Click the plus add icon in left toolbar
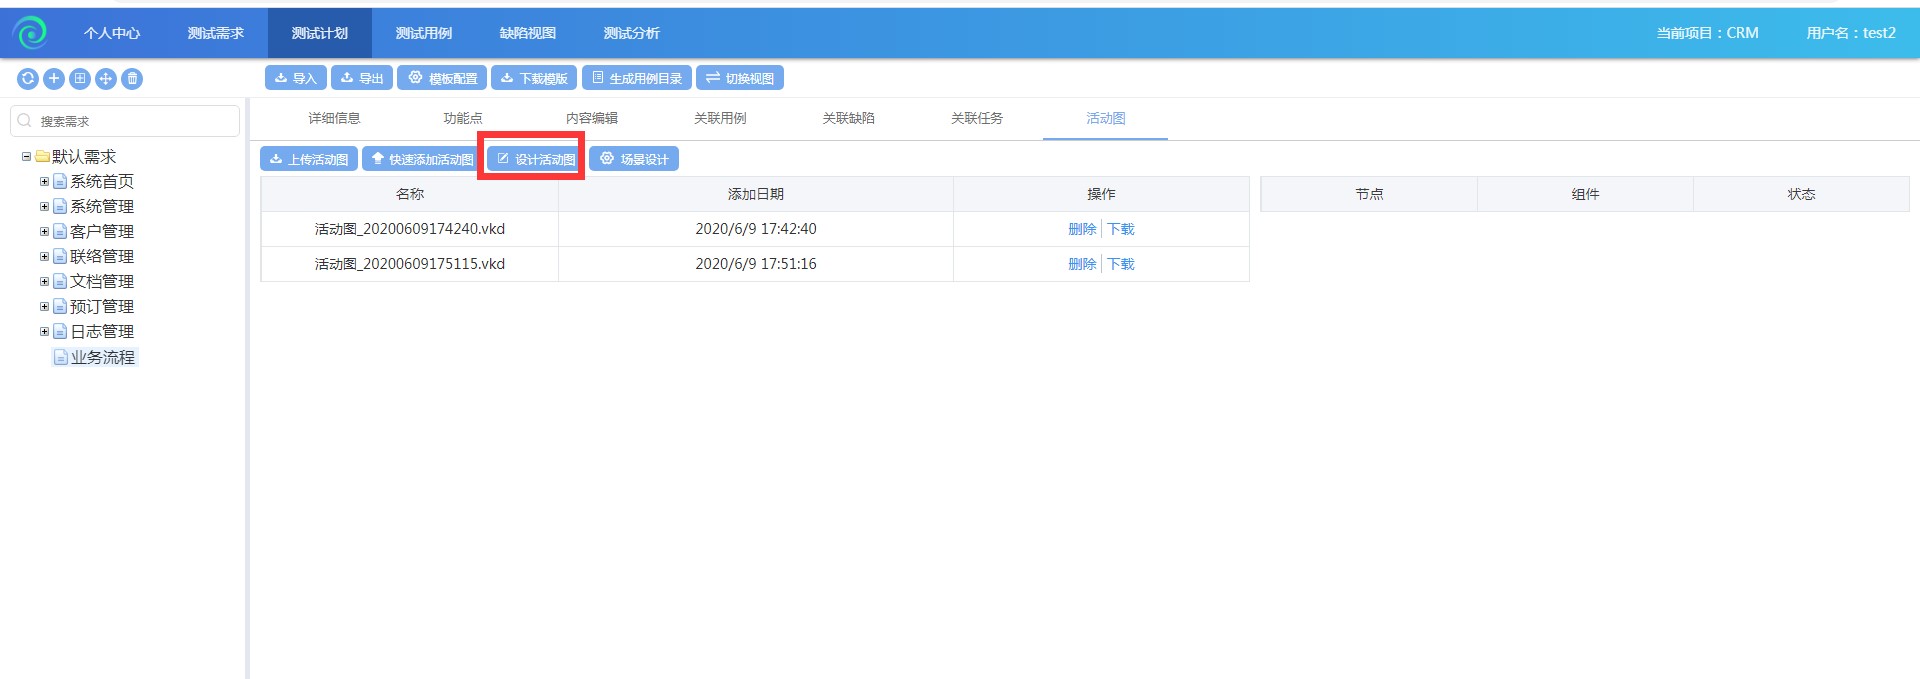The height and width of the screenshot is (679, 1920). pyautogui.click(x=54, y=79)
